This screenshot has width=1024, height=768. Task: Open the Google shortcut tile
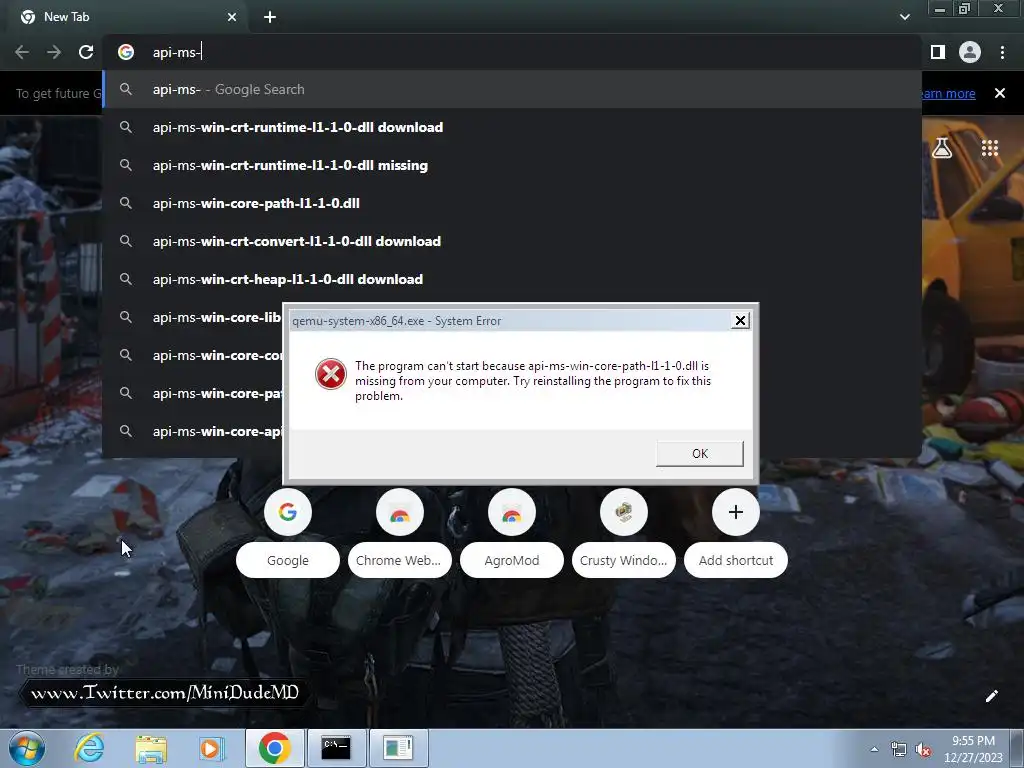(x=287, y=512)
